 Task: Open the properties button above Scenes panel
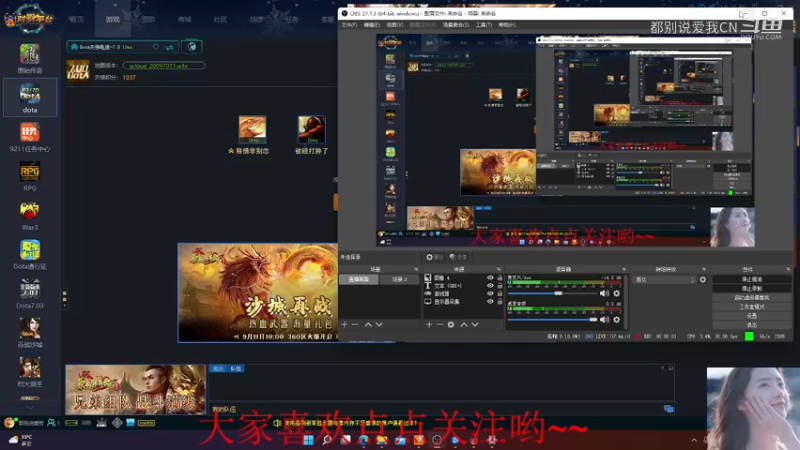[x=435, y=257]
